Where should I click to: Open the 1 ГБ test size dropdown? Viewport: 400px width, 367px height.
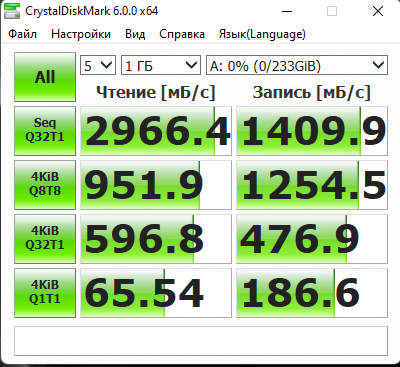pos(161,65)
